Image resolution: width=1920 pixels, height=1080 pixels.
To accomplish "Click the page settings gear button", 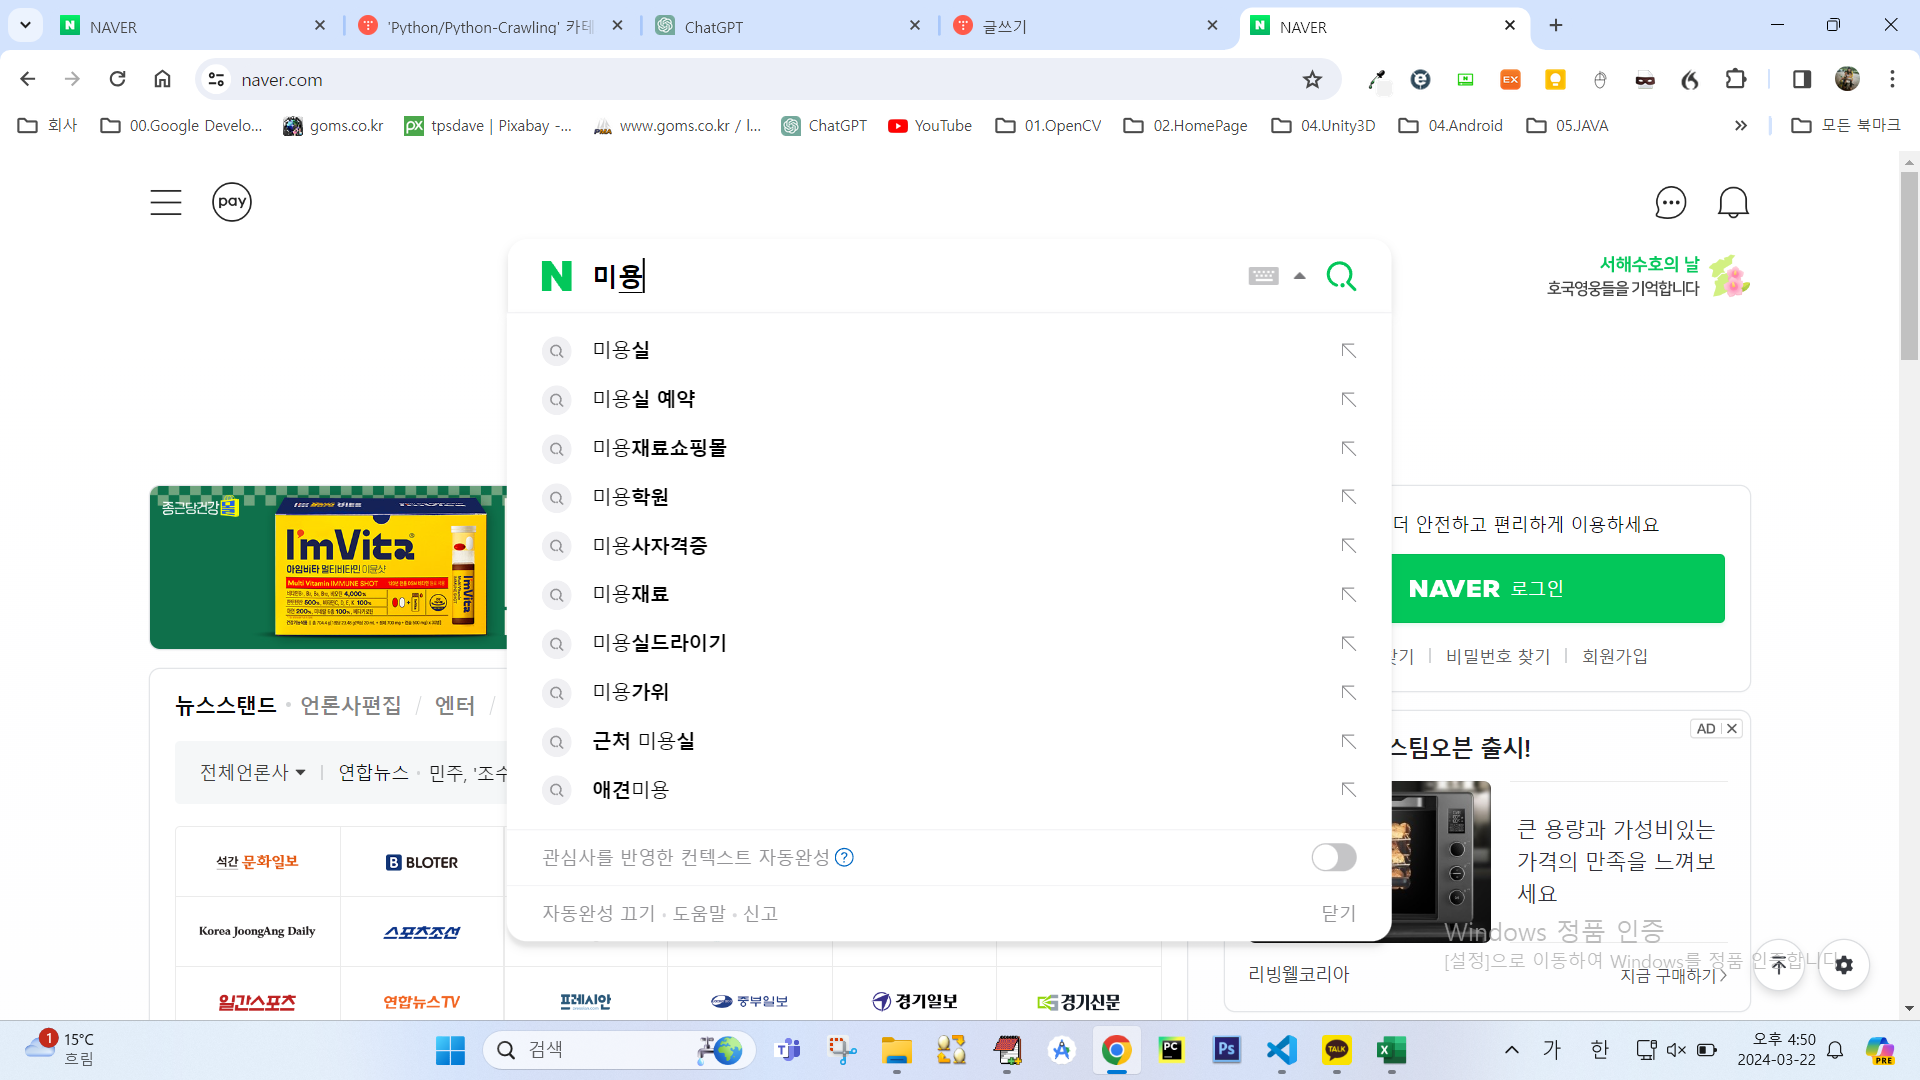I will pyautogui.click(x=1844, y=965).
